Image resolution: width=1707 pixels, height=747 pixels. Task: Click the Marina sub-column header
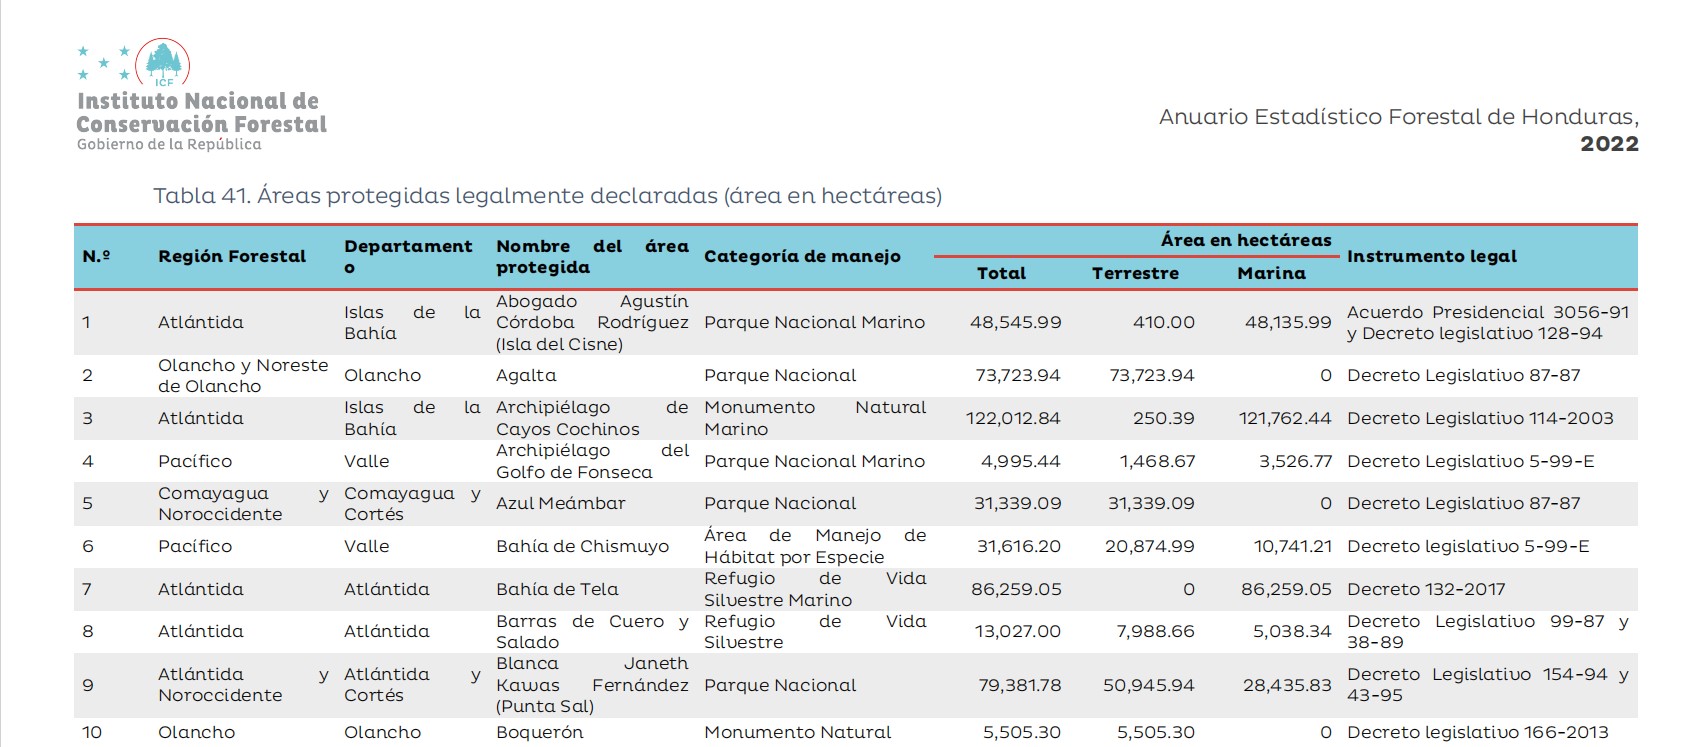(1271, 274)
